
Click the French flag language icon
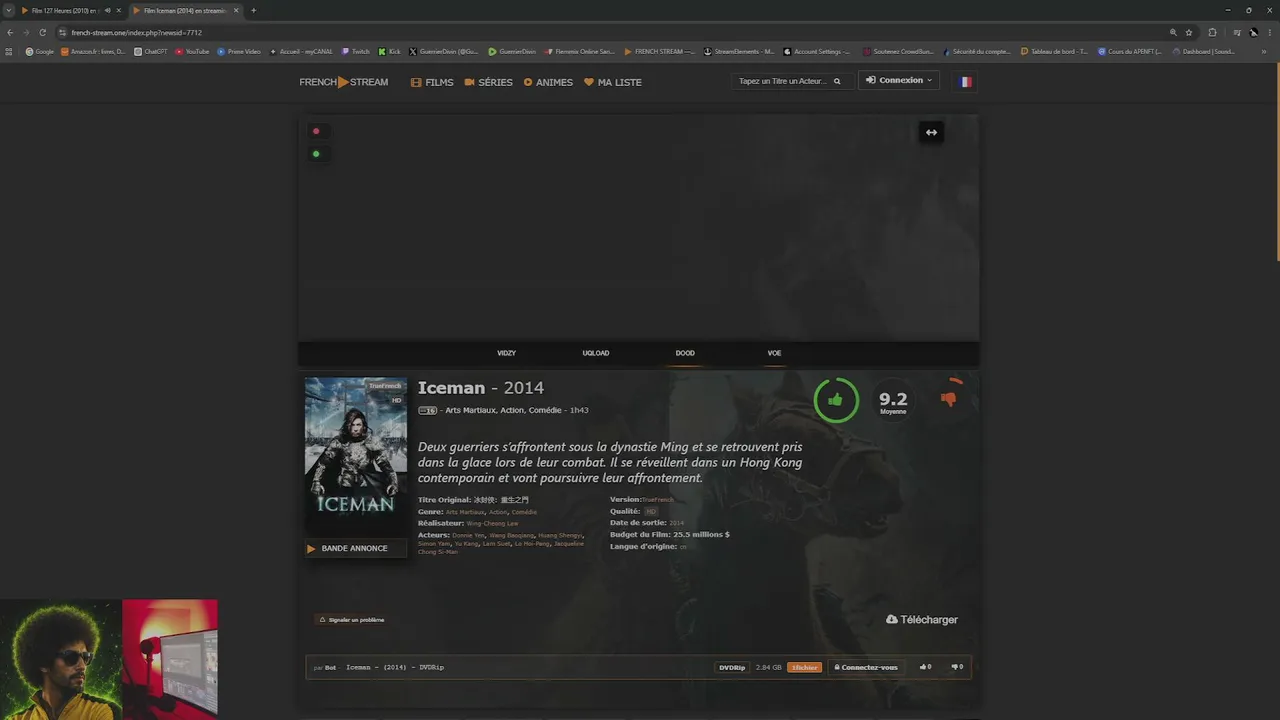(965, 82)
